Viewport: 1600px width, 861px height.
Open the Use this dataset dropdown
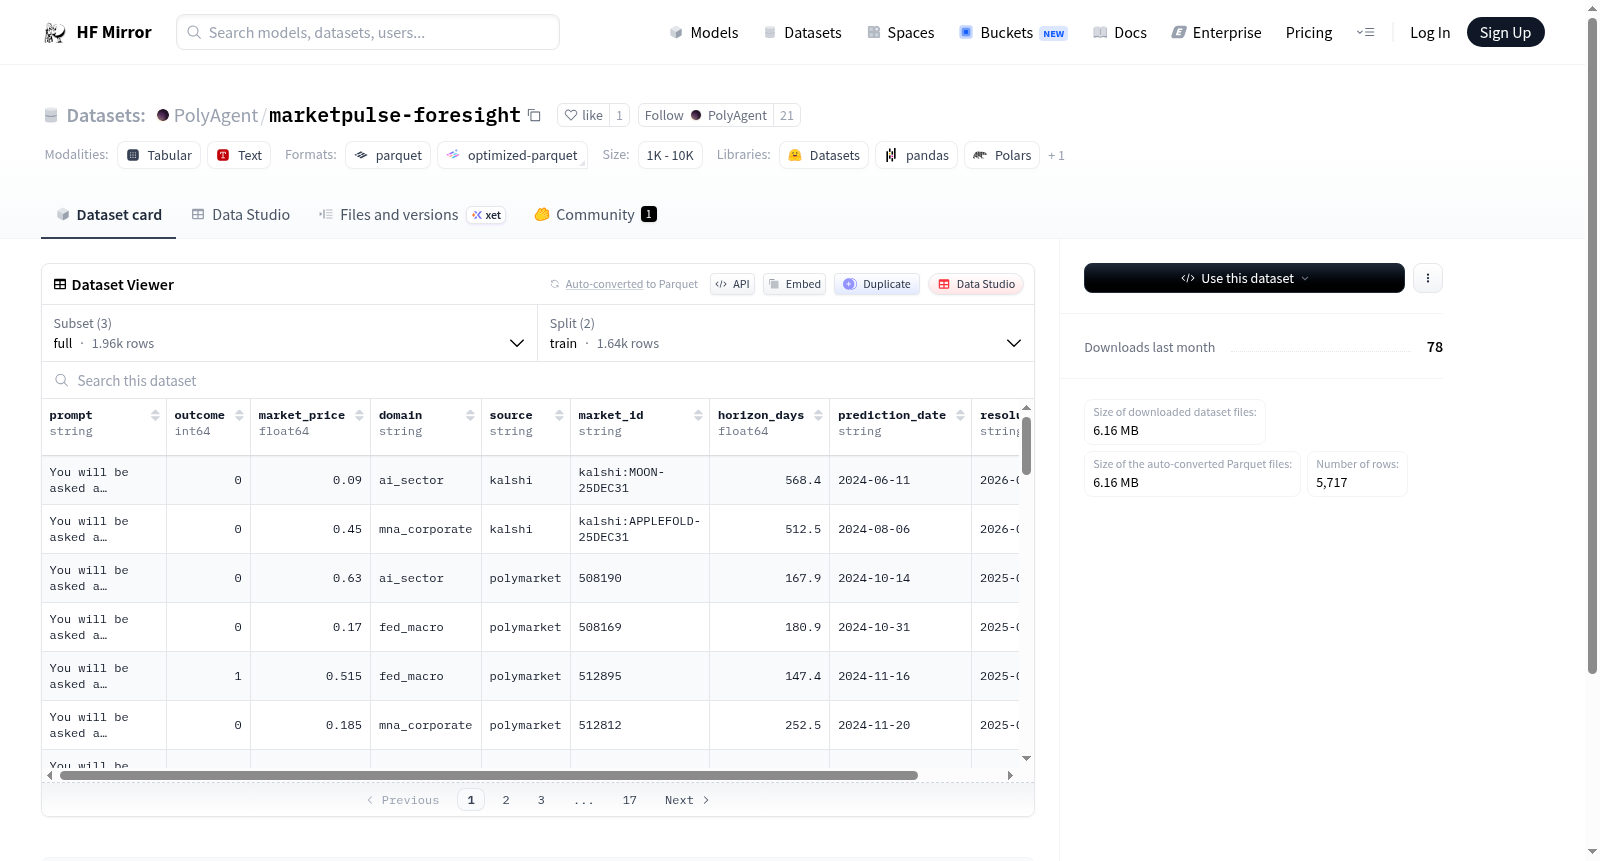[1244, 278]
